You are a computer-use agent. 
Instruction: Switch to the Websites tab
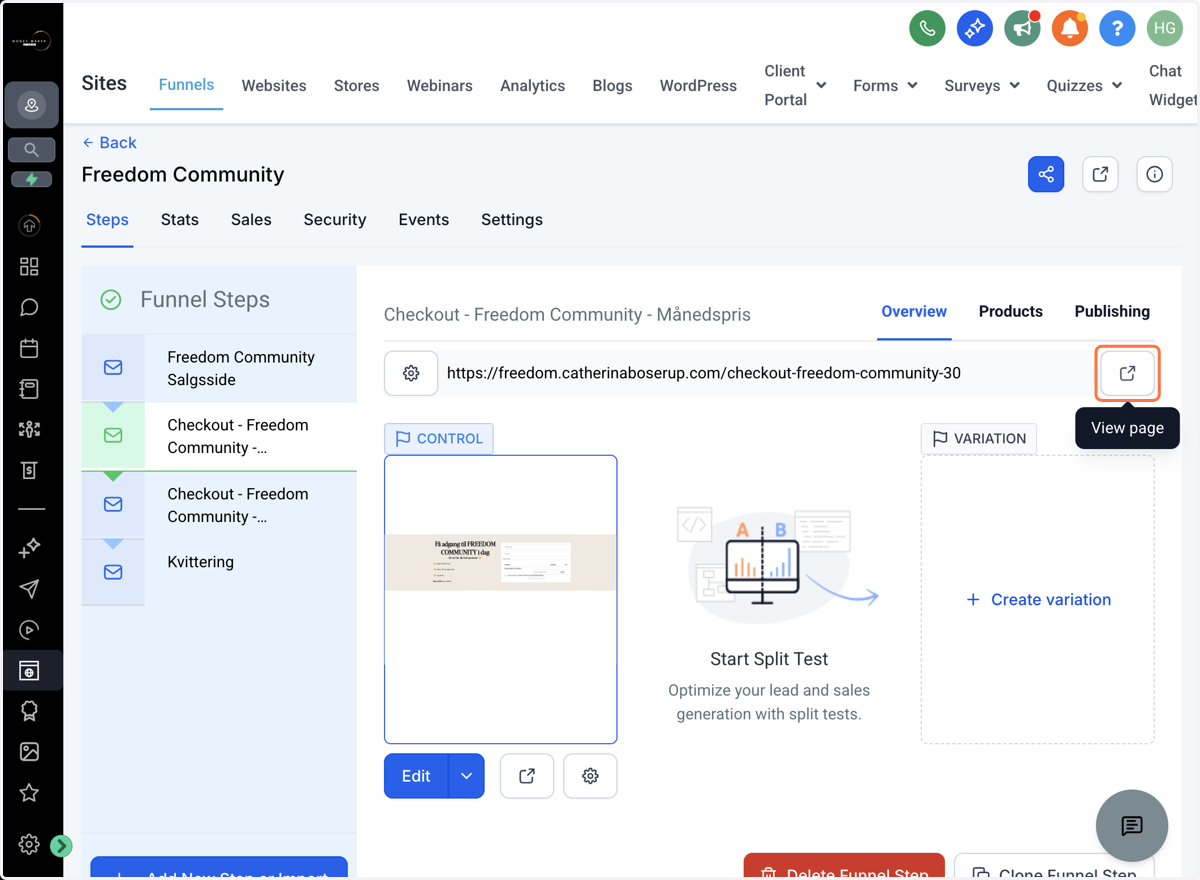[x=274, y=86]
